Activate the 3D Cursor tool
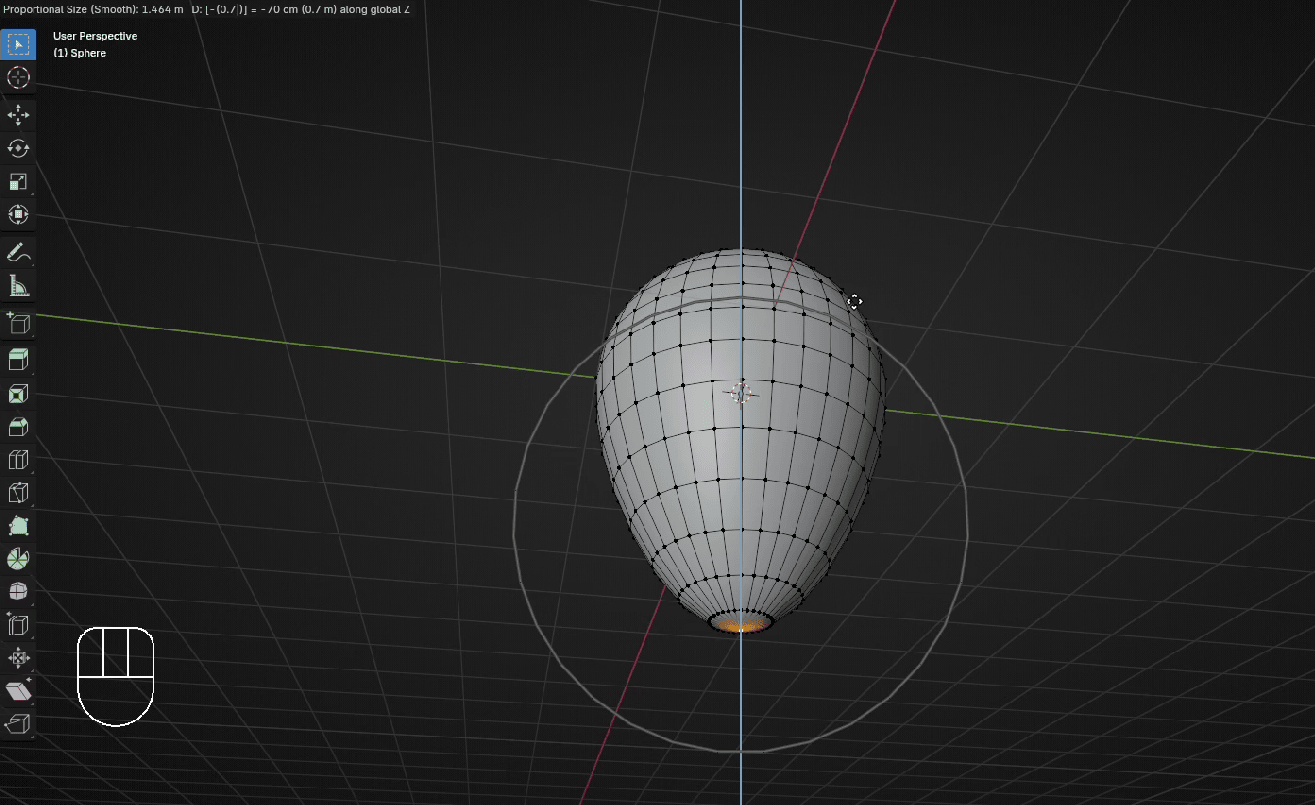1315x805 pixels. (18, 77)
